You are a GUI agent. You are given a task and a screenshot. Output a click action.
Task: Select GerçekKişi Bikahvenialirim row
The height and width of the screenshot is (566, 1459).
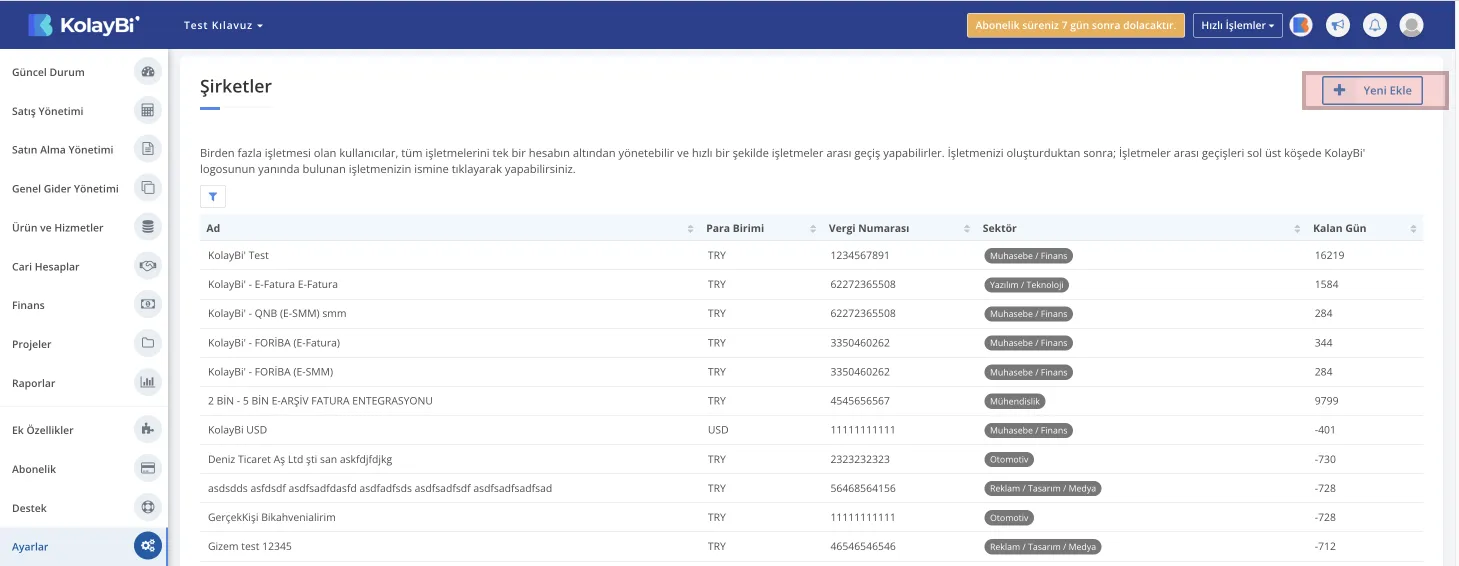tap(811, 517)
